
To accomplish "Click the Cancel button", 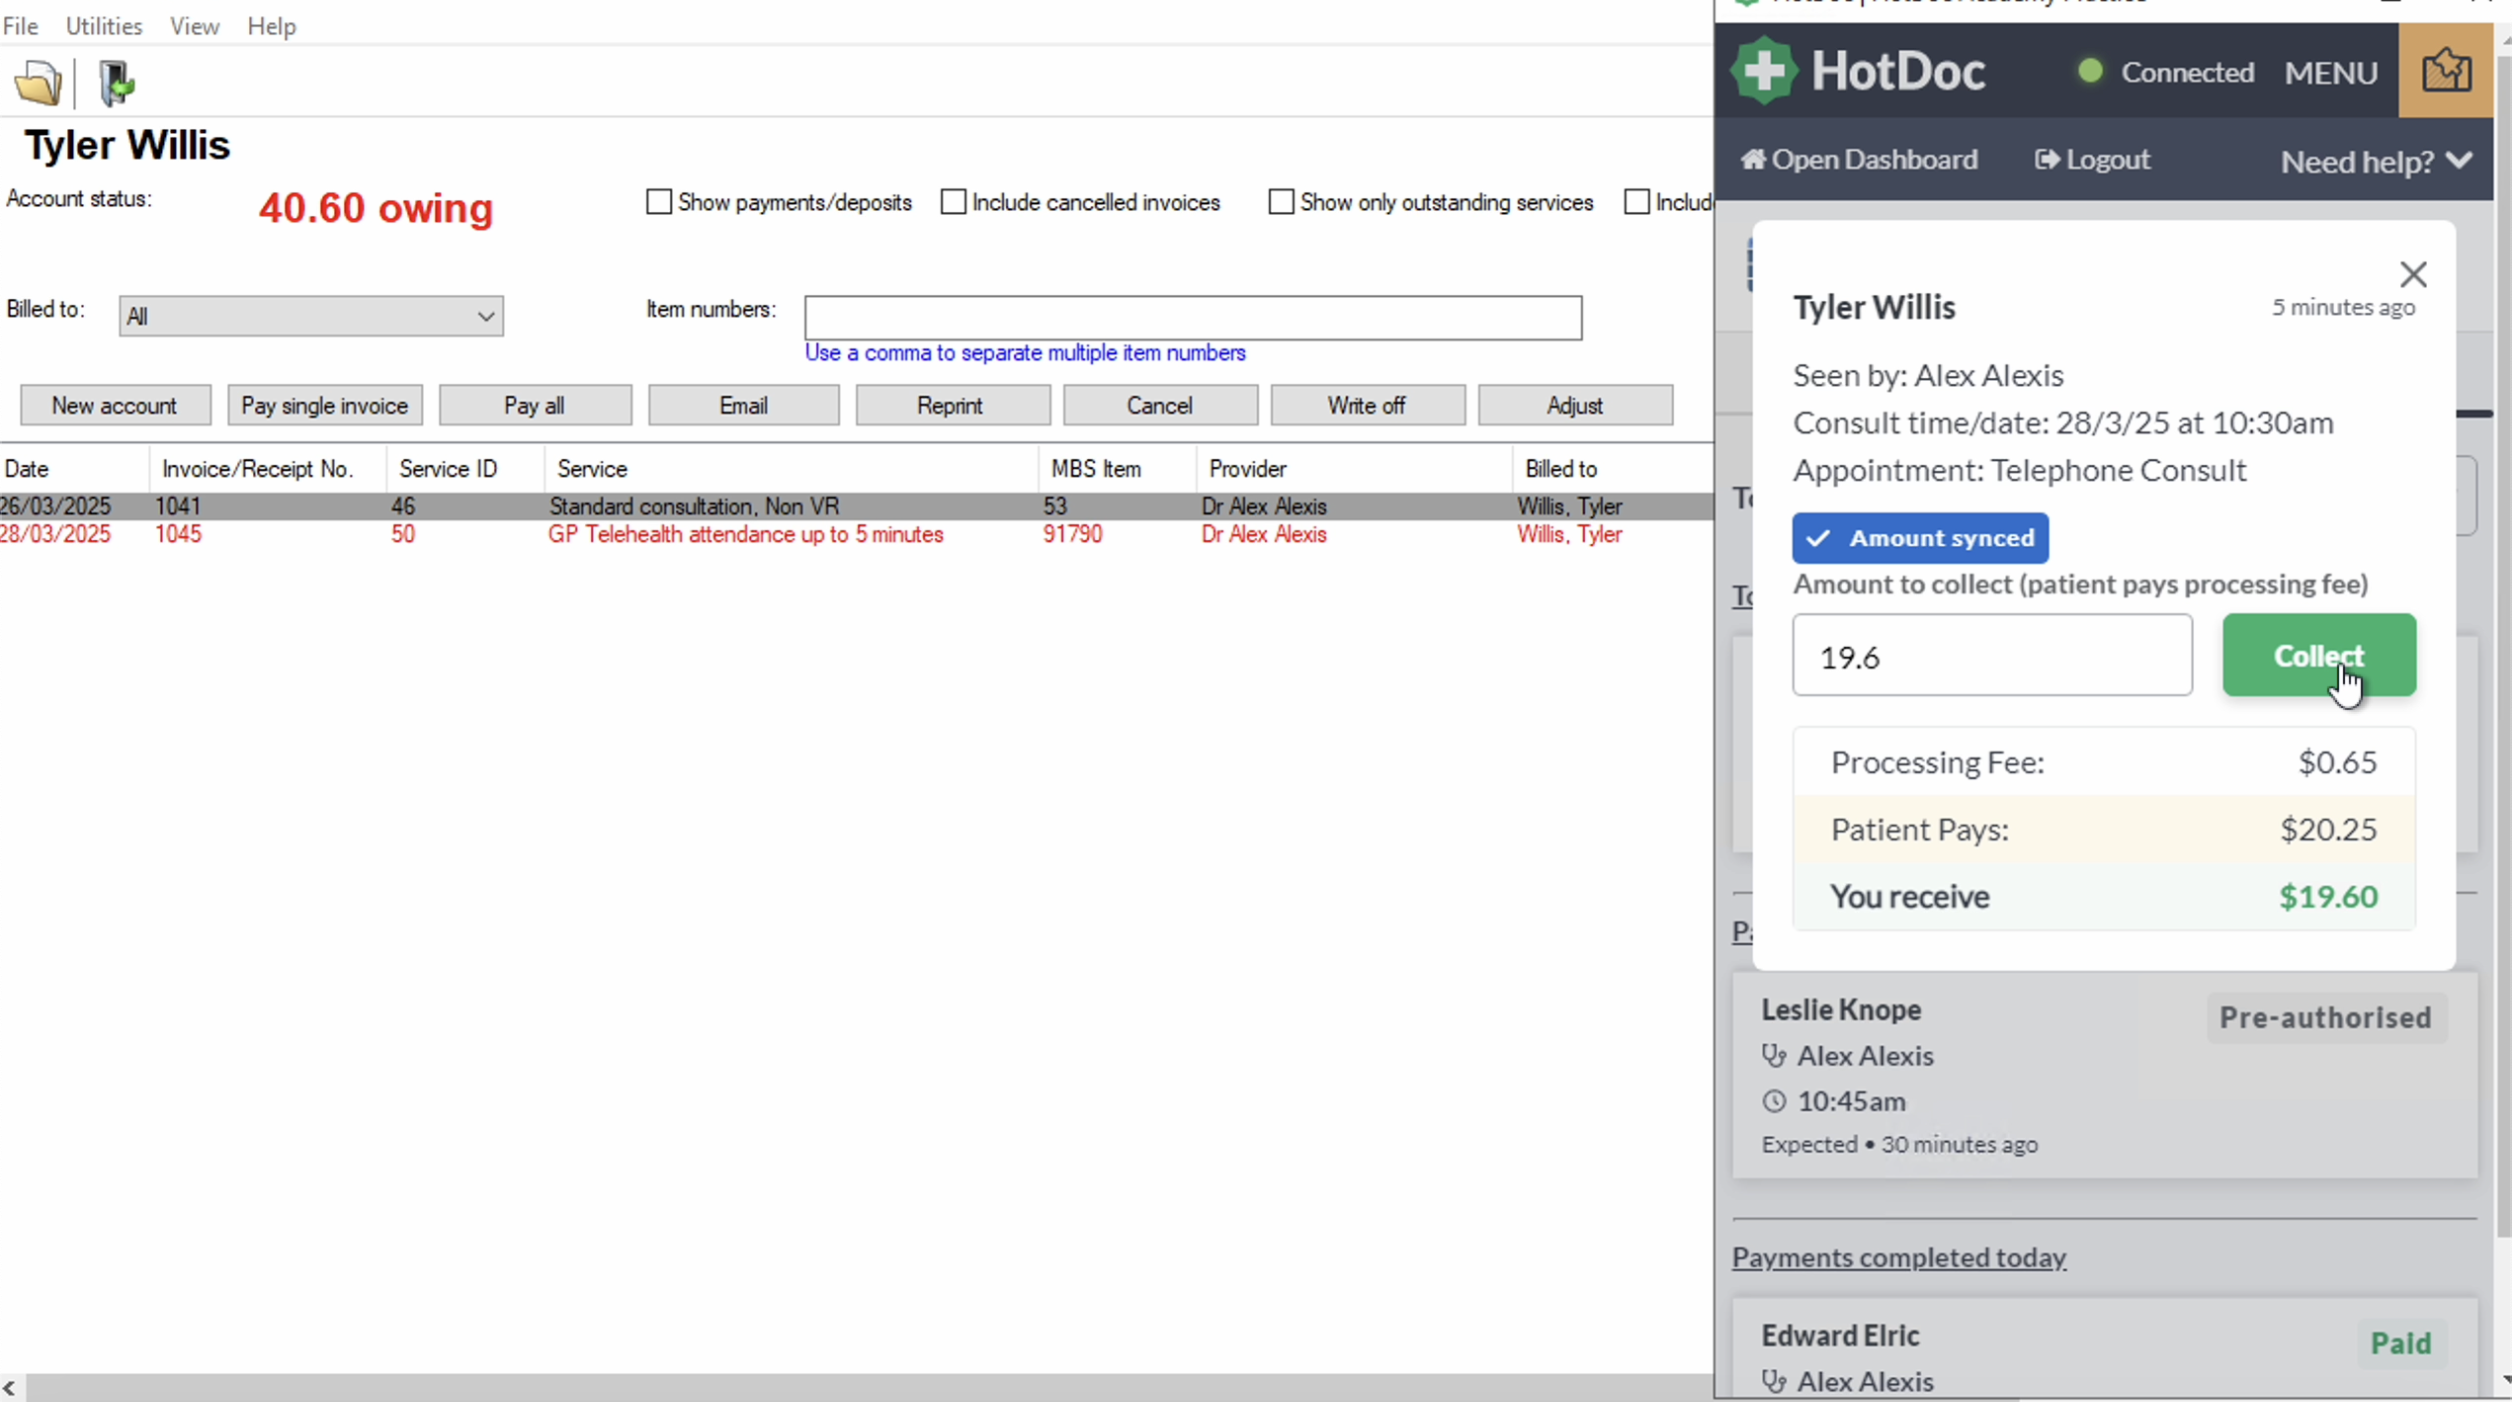I will coord(1160,405).
